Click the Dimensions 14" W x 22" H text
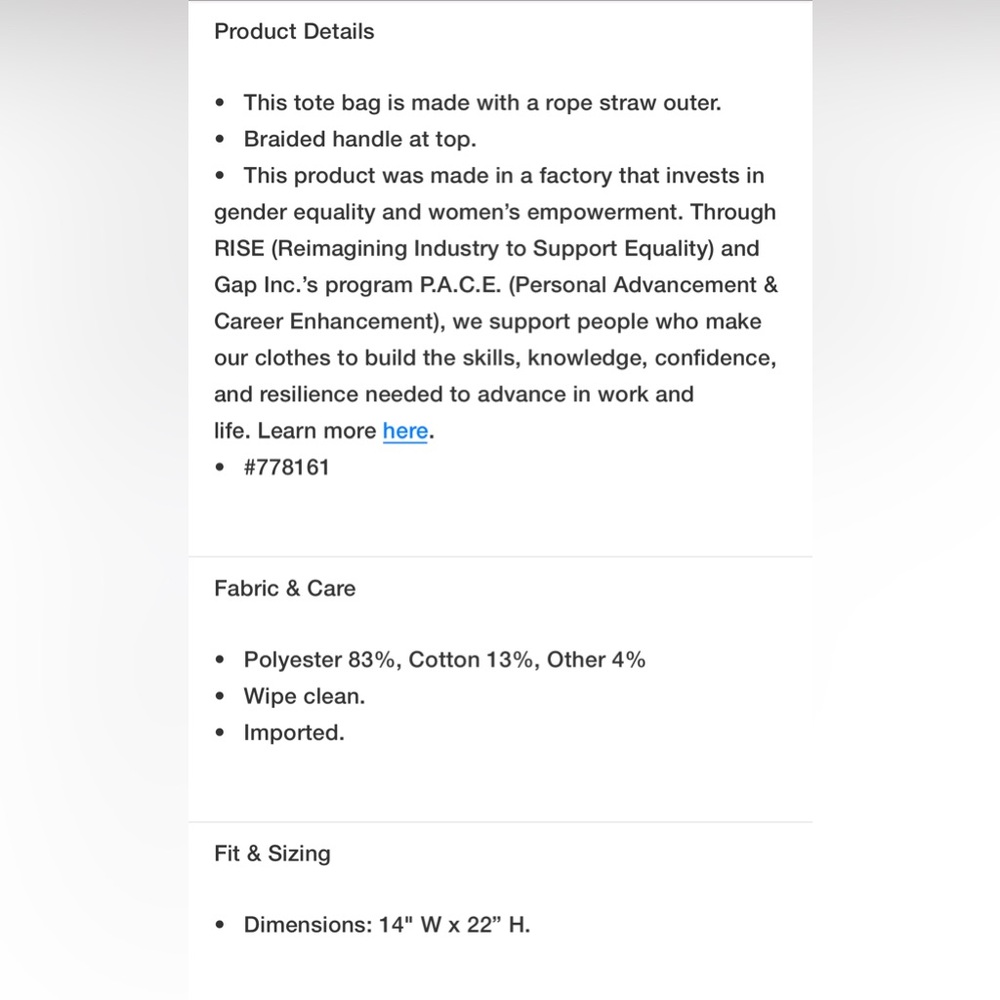 pos(387,925)
